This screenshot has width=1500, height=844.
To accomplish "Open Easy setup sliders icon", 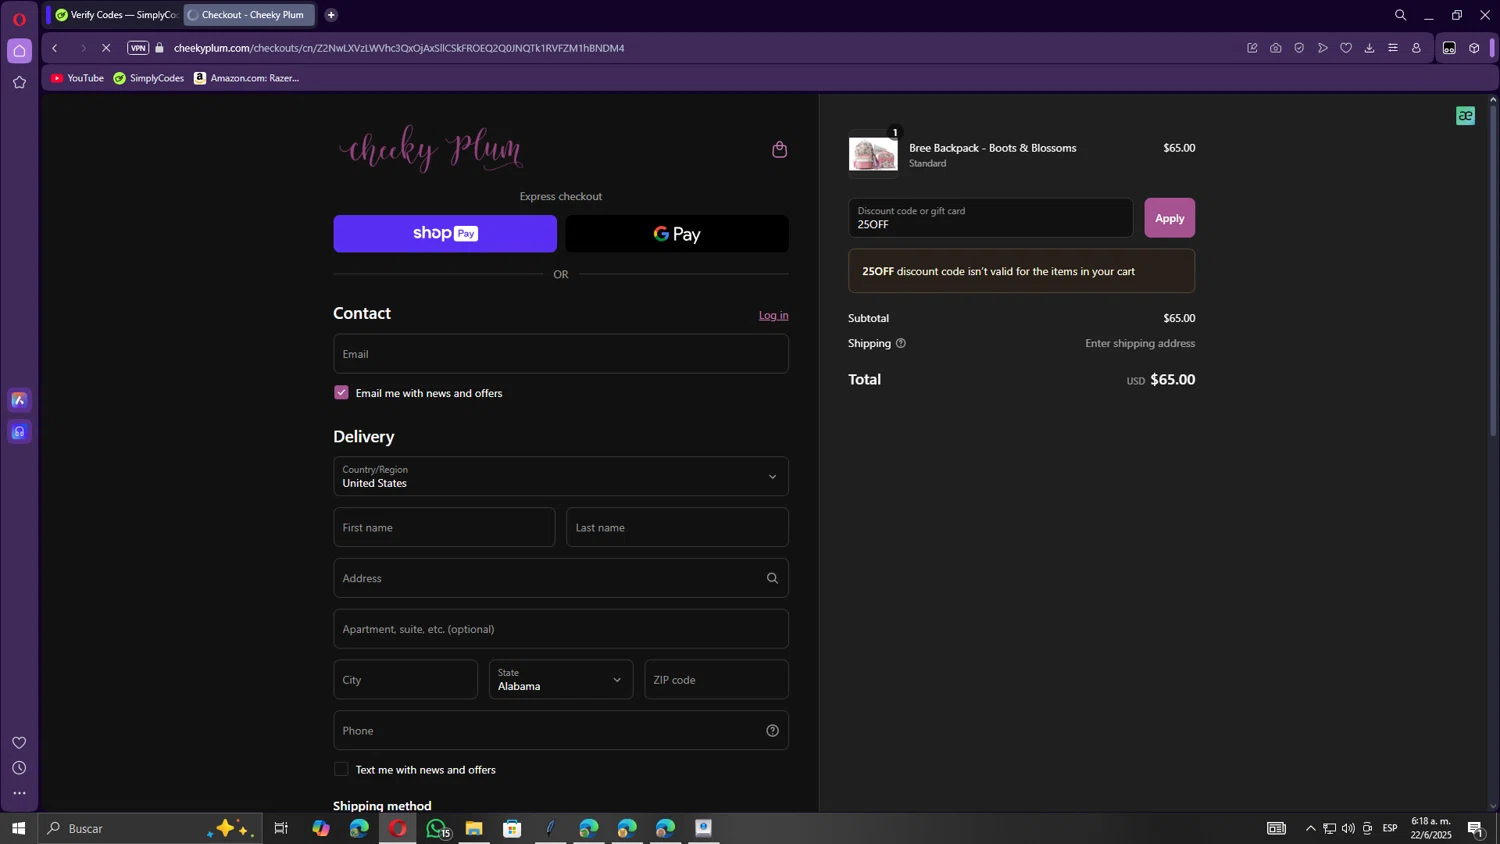I will (1393, 48).
